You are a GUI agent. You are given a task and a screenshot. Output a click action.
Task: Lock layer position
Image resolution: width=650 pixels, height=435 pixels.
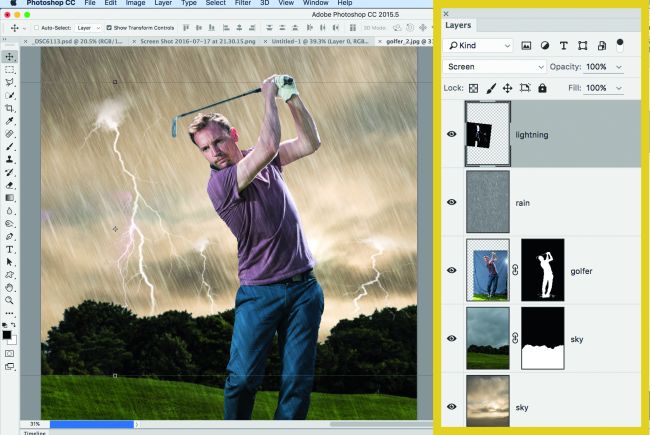[507, 88]
